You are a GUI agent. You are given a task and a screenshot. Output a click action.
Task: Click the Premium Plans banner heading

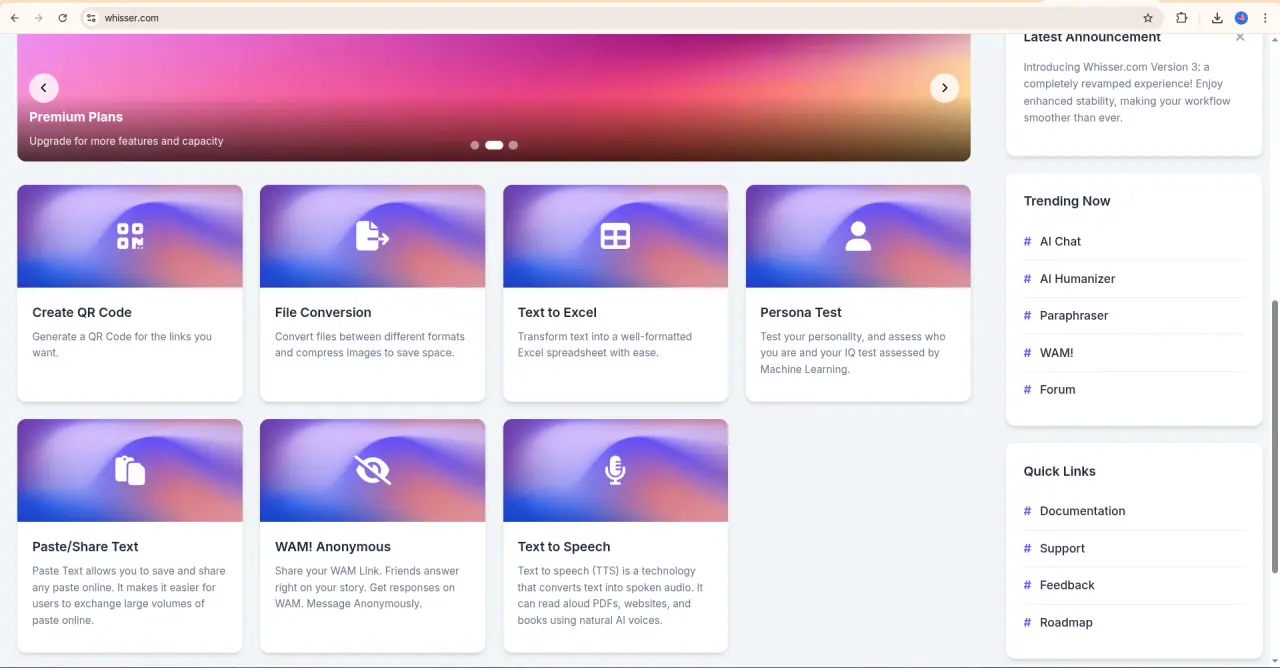76,117
